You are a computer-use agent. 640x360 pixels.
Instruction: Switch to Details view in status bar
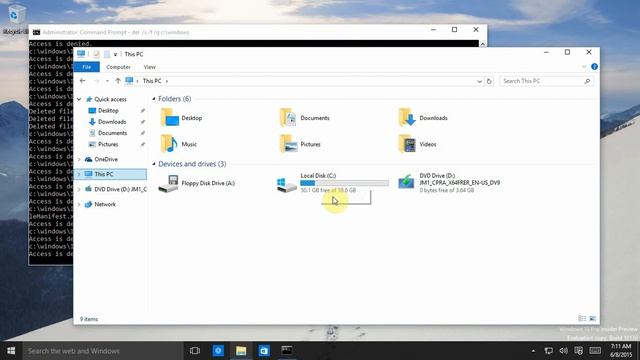[x=582, y=319]
